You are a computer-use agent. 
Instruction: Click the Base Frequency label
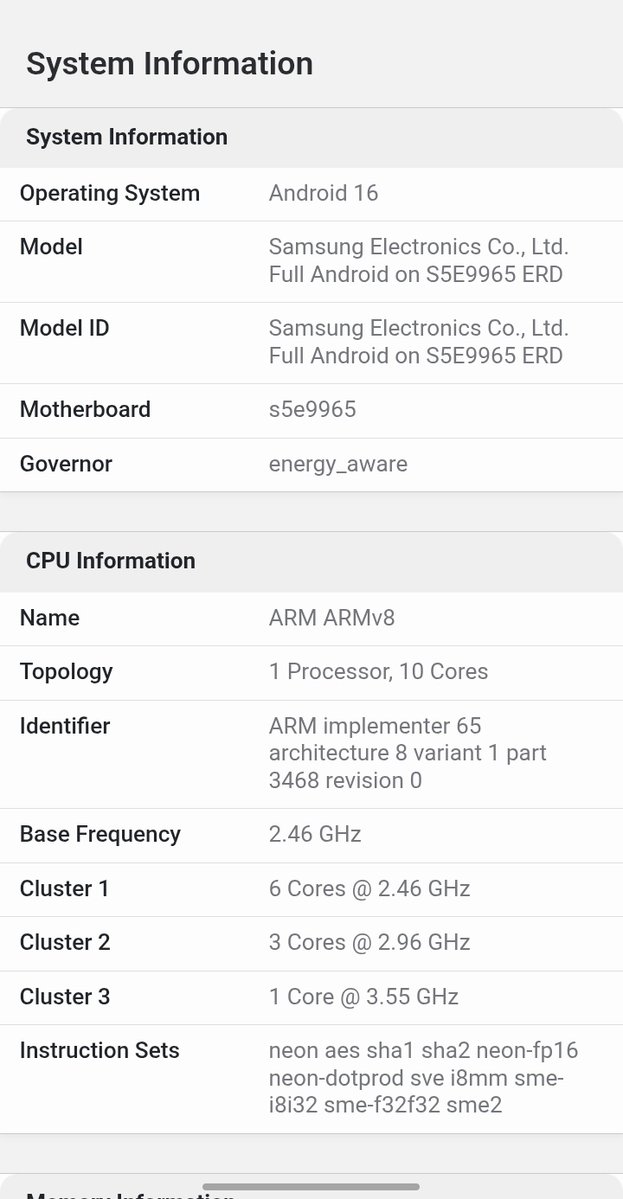(100, 834)
